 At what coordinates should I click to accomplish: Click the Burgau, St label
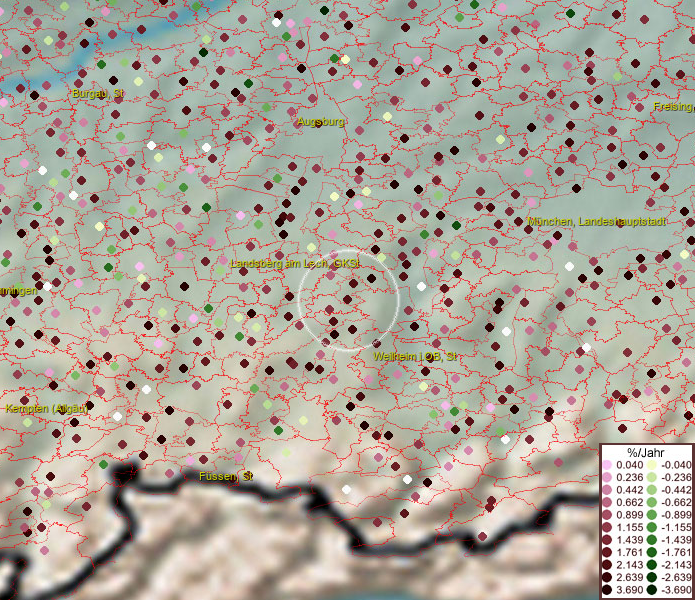click(98, 94)
